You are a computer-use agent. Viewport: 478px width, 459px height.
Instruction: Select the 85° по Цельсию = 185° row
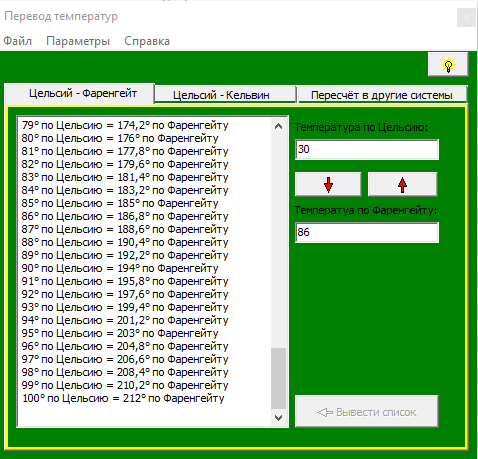pos(145,203)
